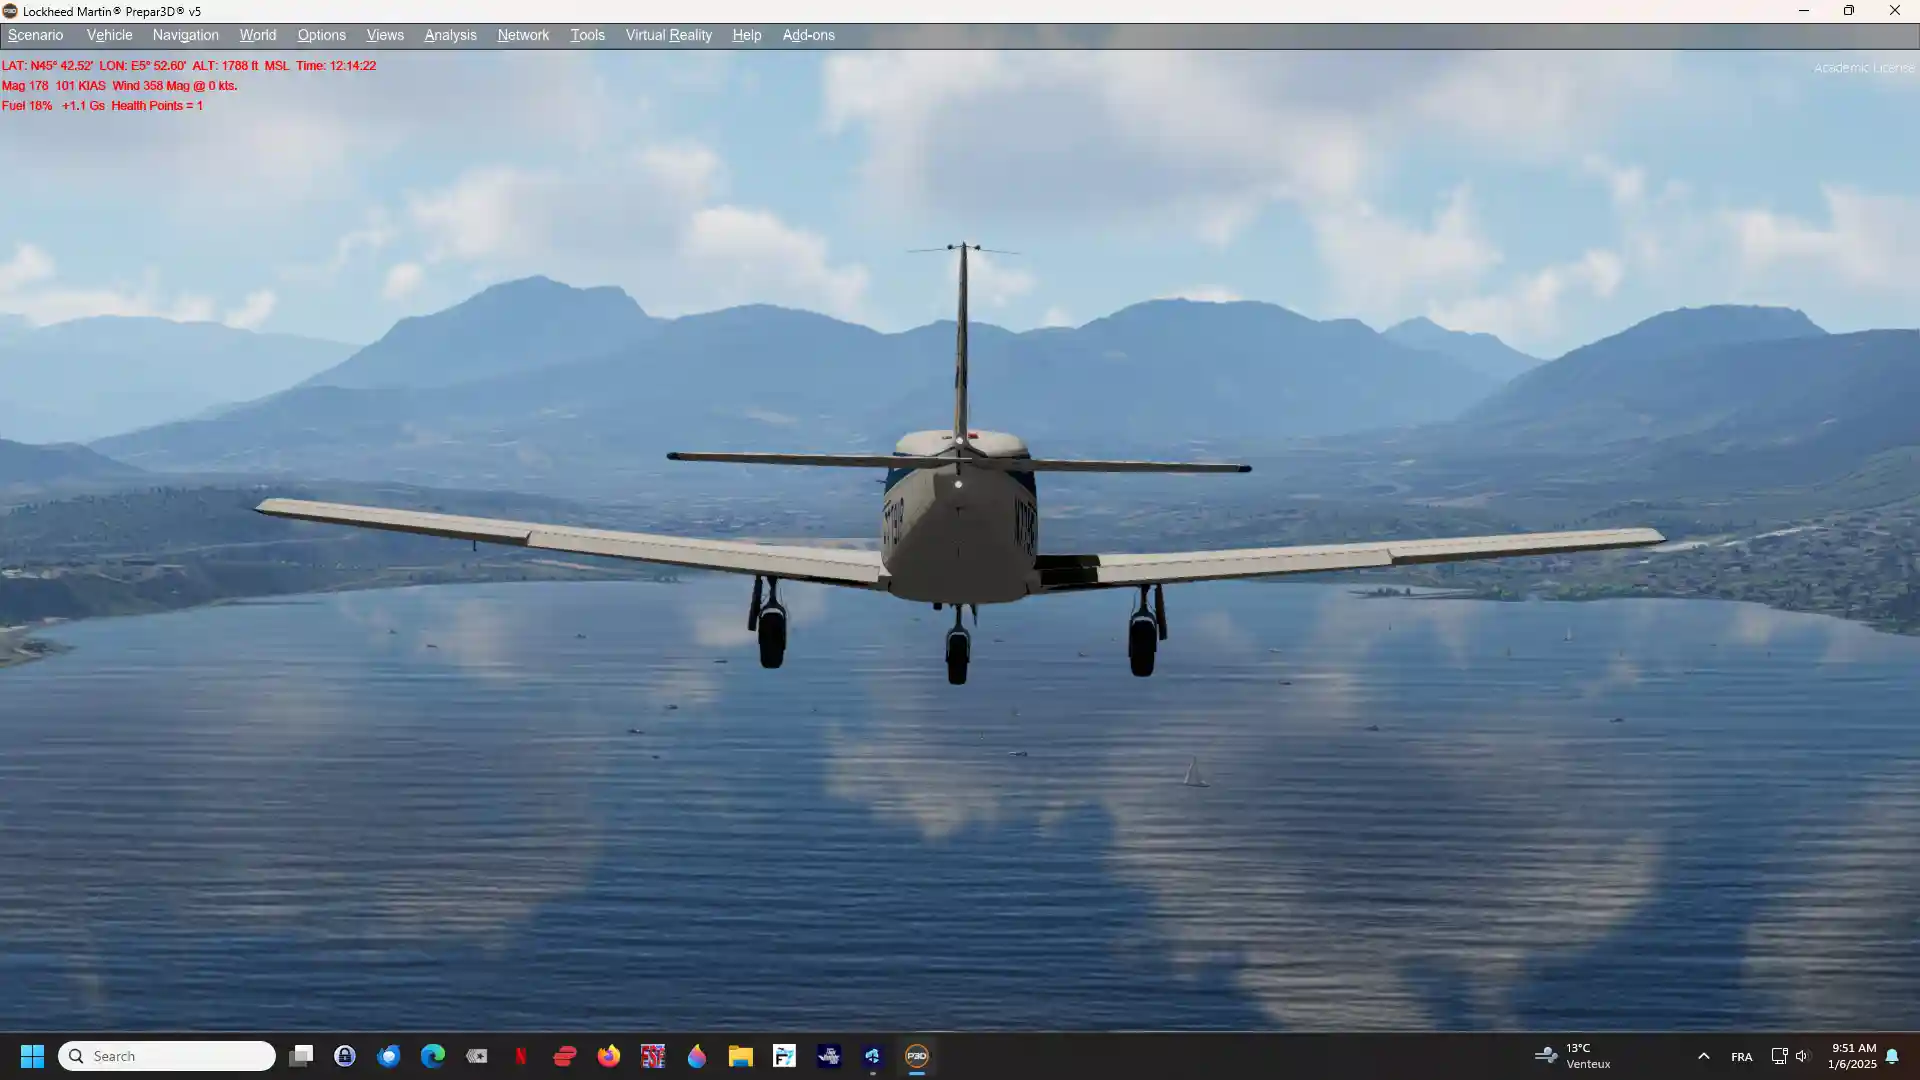The height and width of the screenshot is (1080, 1920).
Task: Open the volume control in the tray
Action: (x=1802, y=1056)
